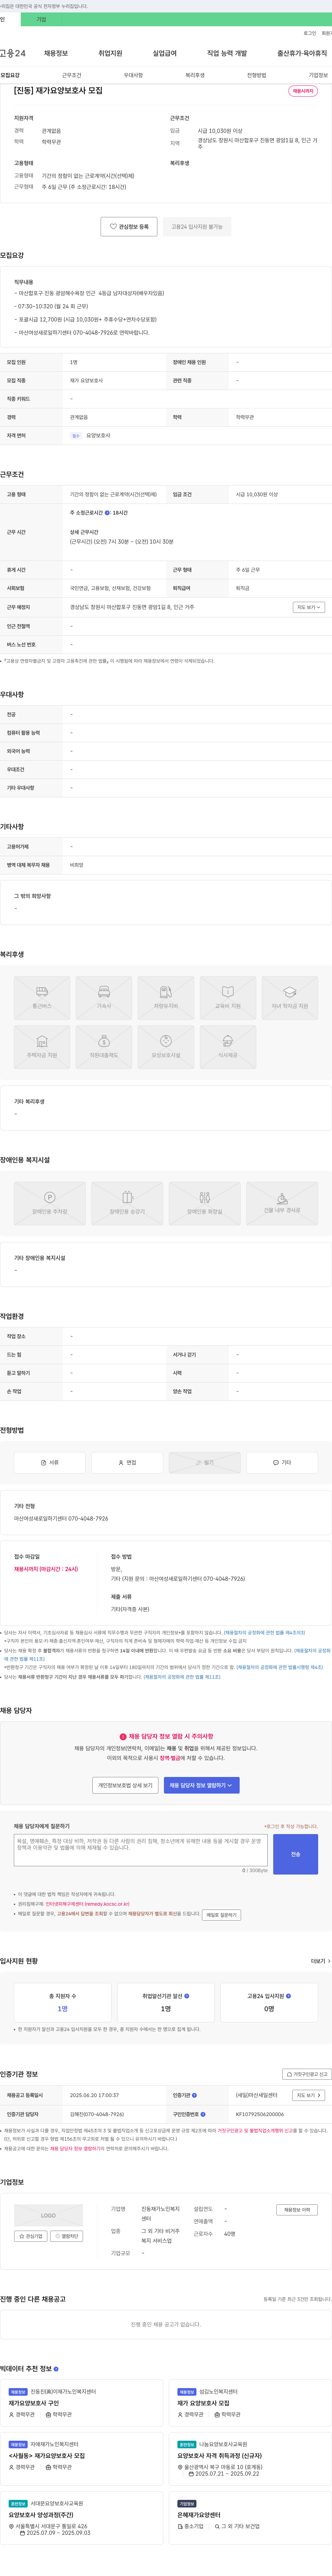Click the 직원대출제도 welfare icon

click(x=104, y=1041)
